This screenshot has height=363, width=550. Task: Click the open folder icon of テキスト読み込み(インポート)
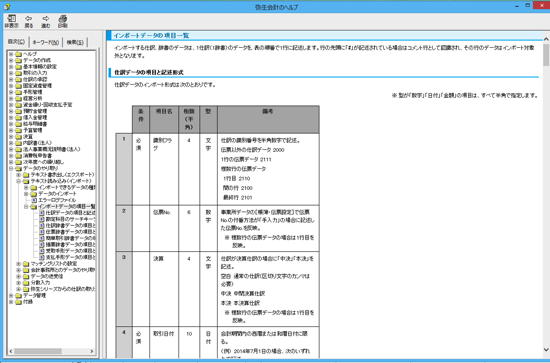click(x=26, y=181)
